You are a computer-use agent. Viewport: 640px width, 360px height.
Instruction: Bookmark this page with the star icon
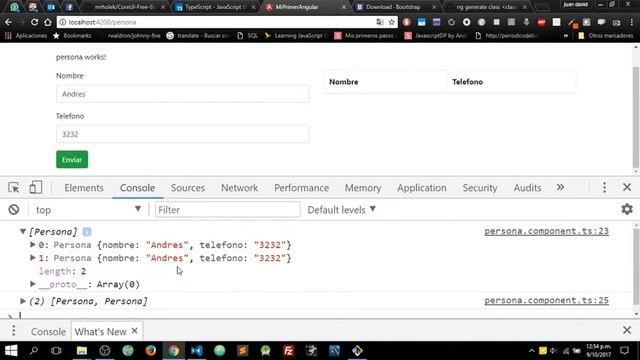point(392,22)
